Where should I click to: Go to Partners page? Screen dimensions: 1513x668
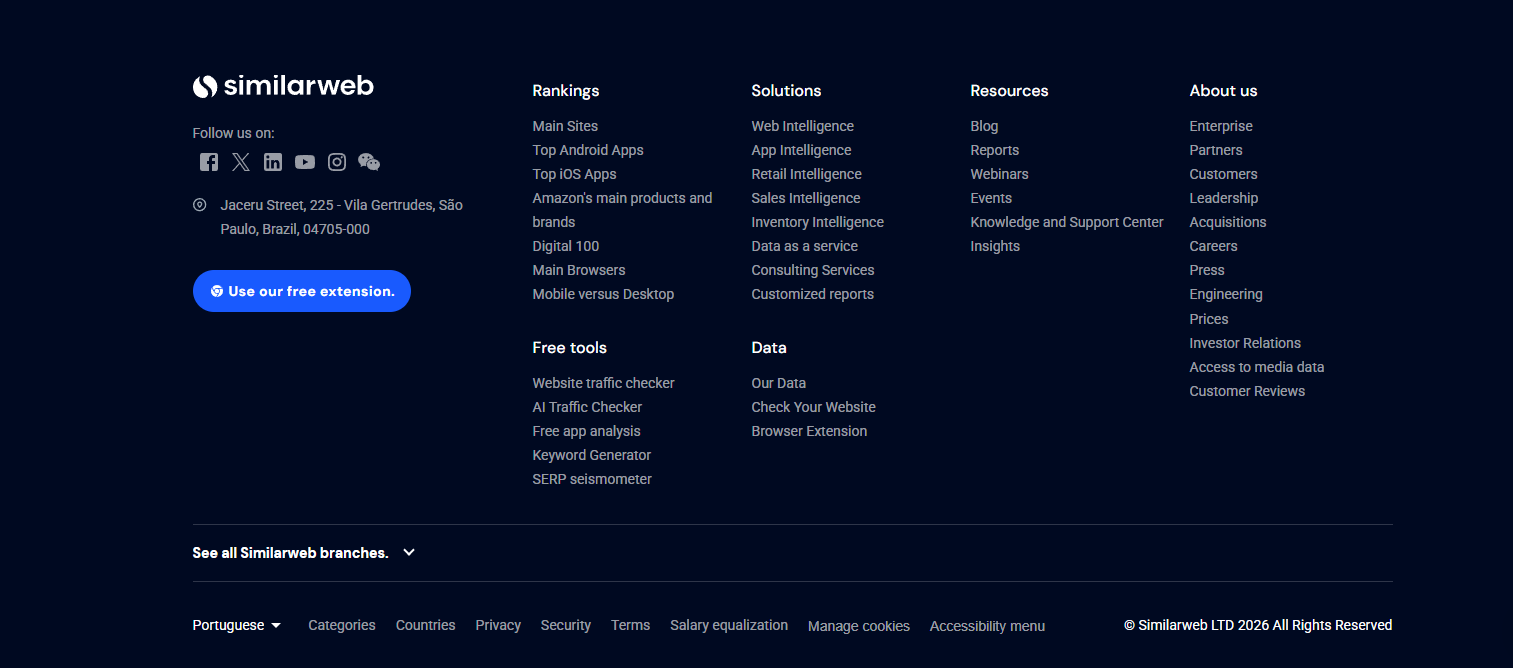(1216, 150)
